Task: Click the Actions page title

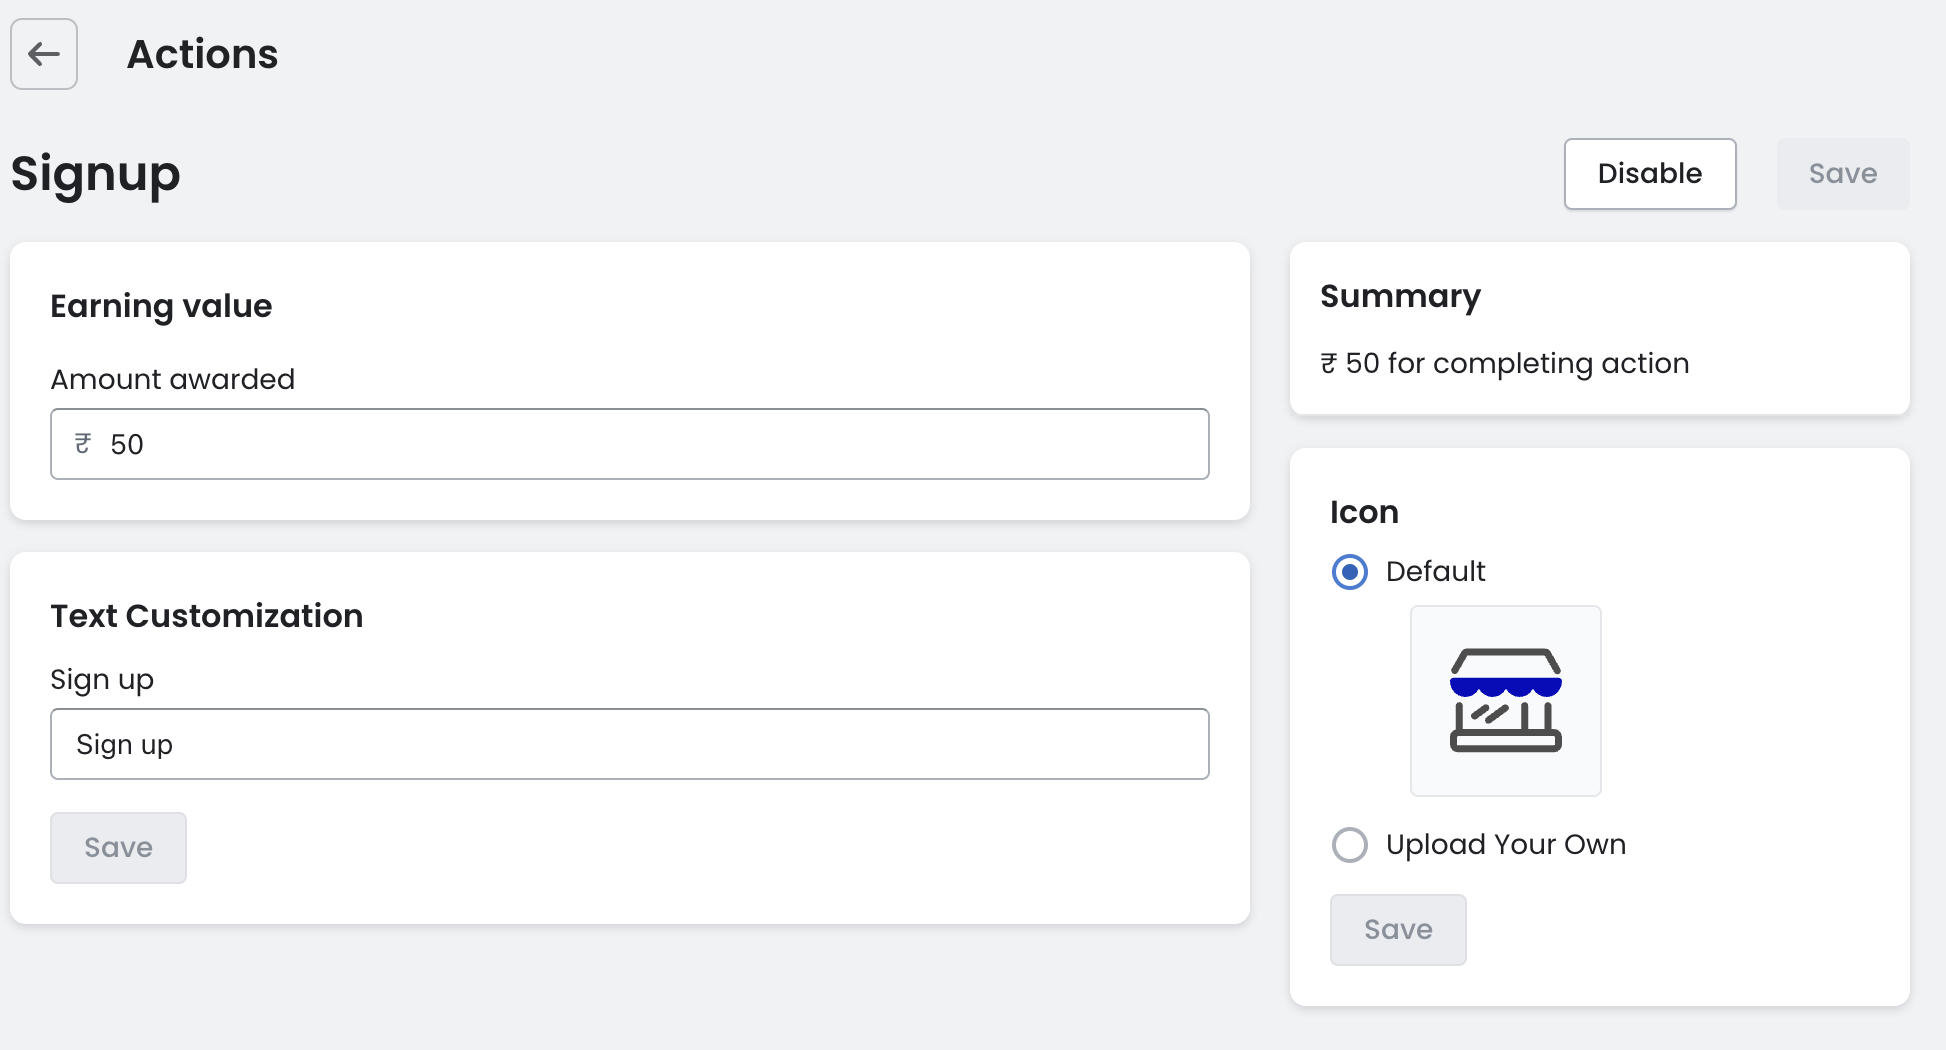Action: [202, 54]
